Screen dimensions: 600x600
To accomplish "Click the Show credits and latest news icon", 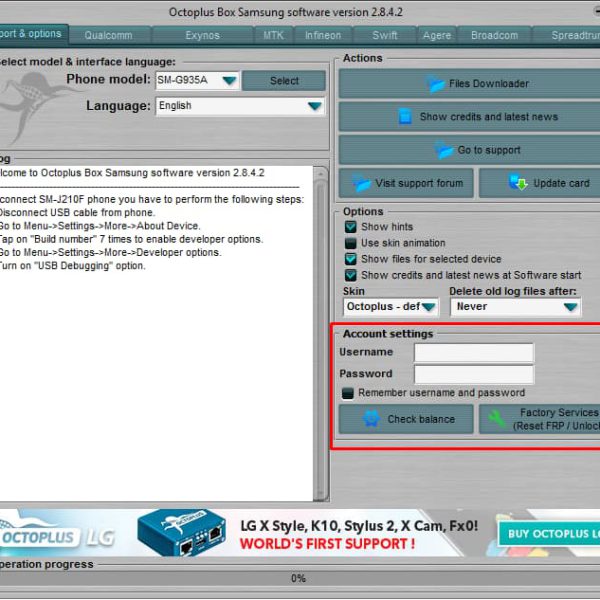I will [x=405, y=117].
